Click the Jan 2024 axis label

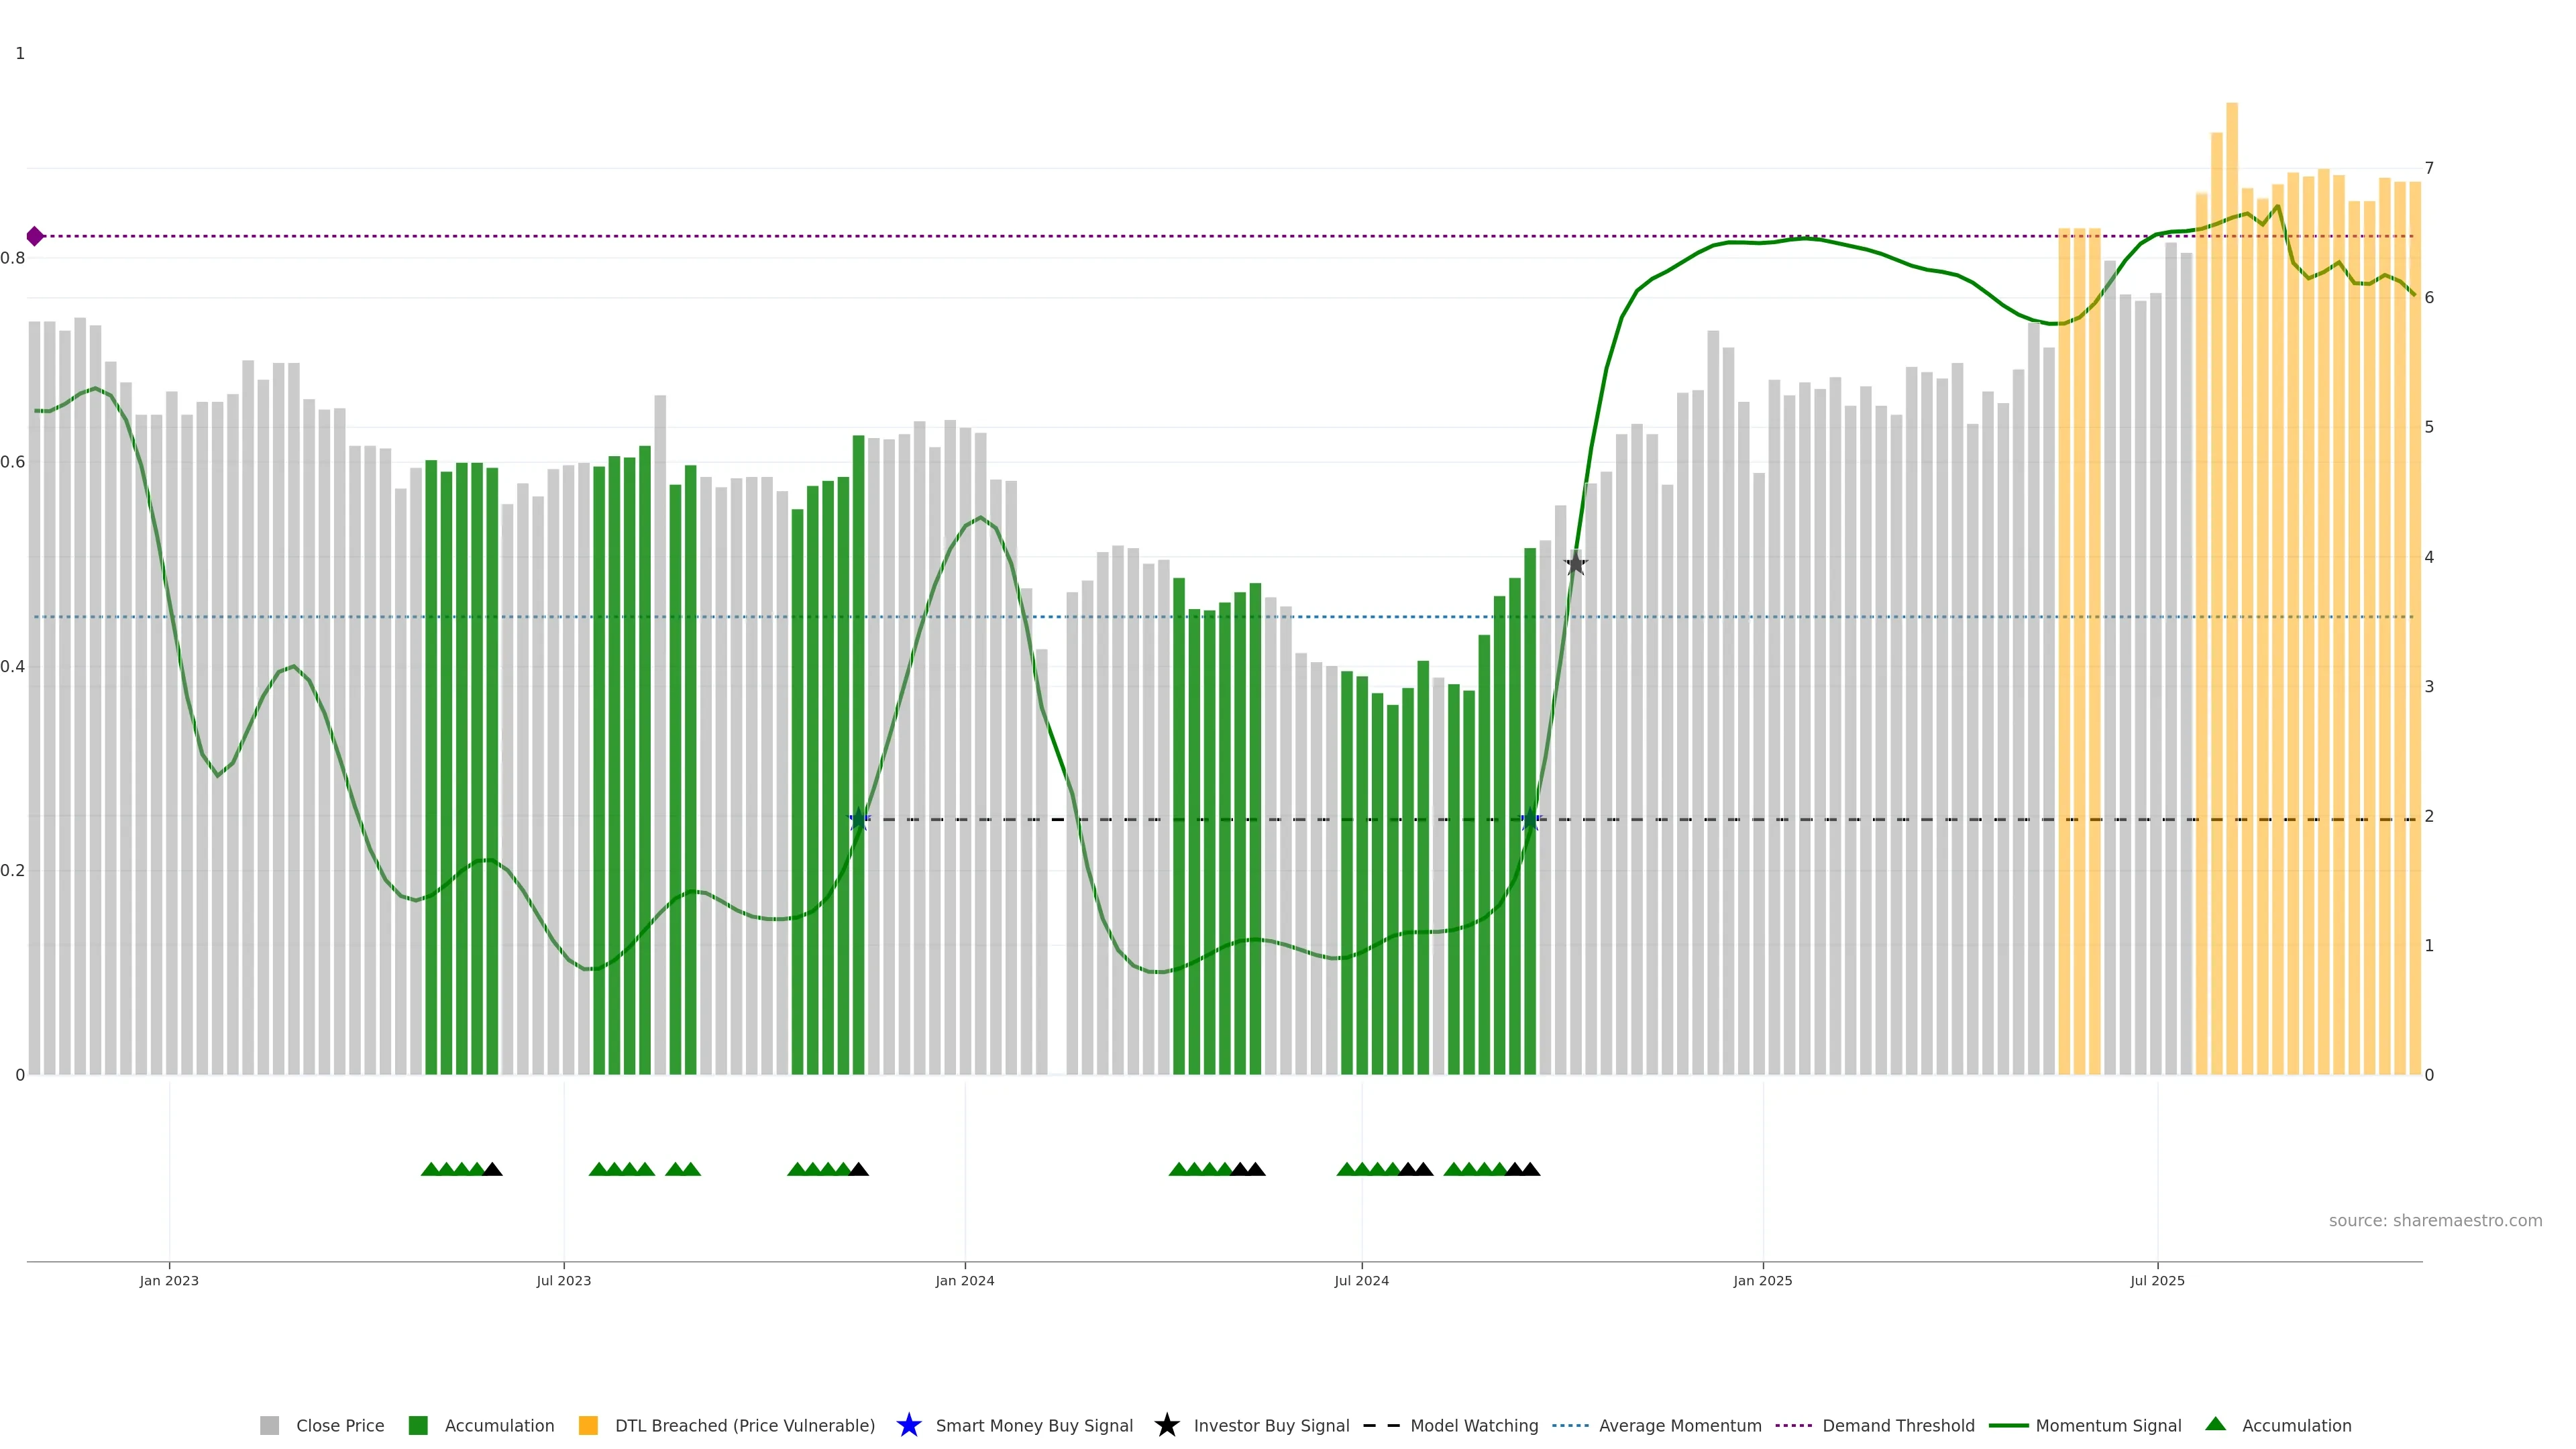pyautogui.click(x=964, y=1280)
